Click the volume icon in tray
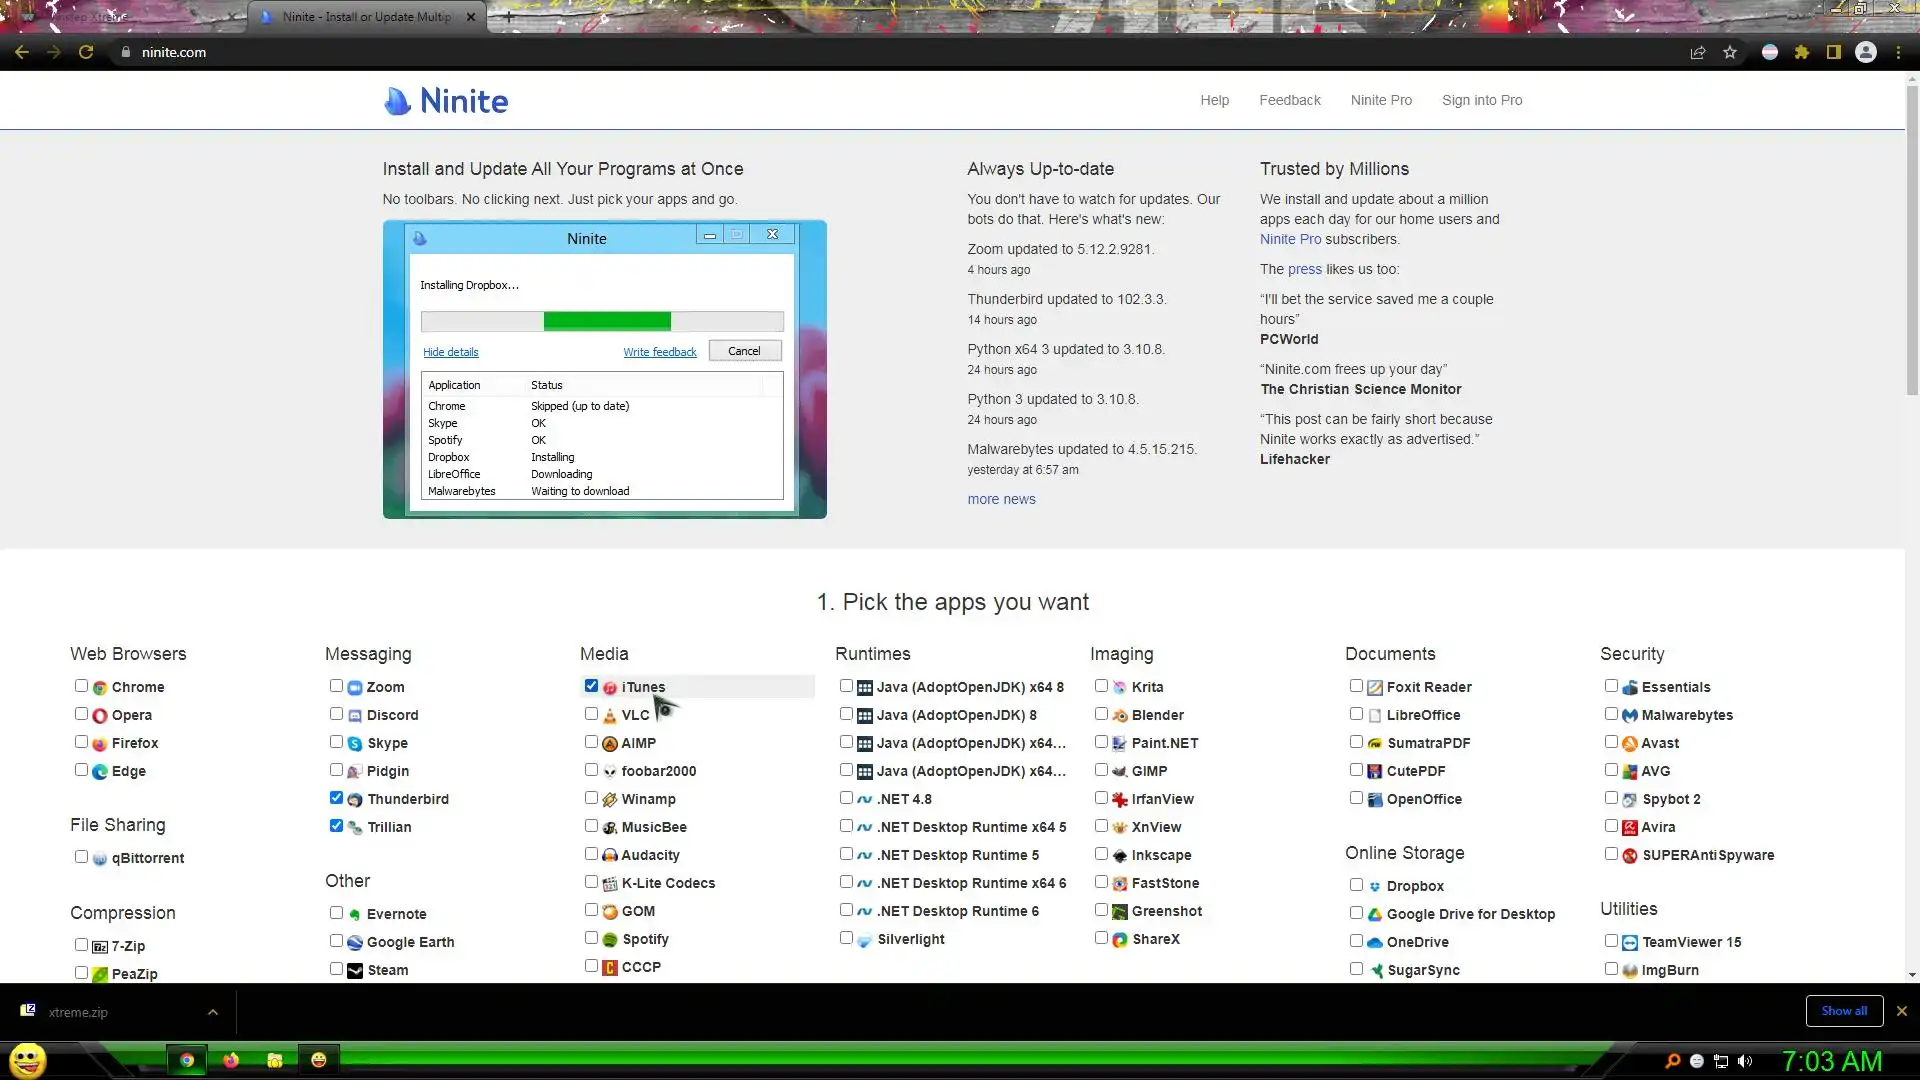Viewport: 1920px width, 1080px height. point(1745,1061)
